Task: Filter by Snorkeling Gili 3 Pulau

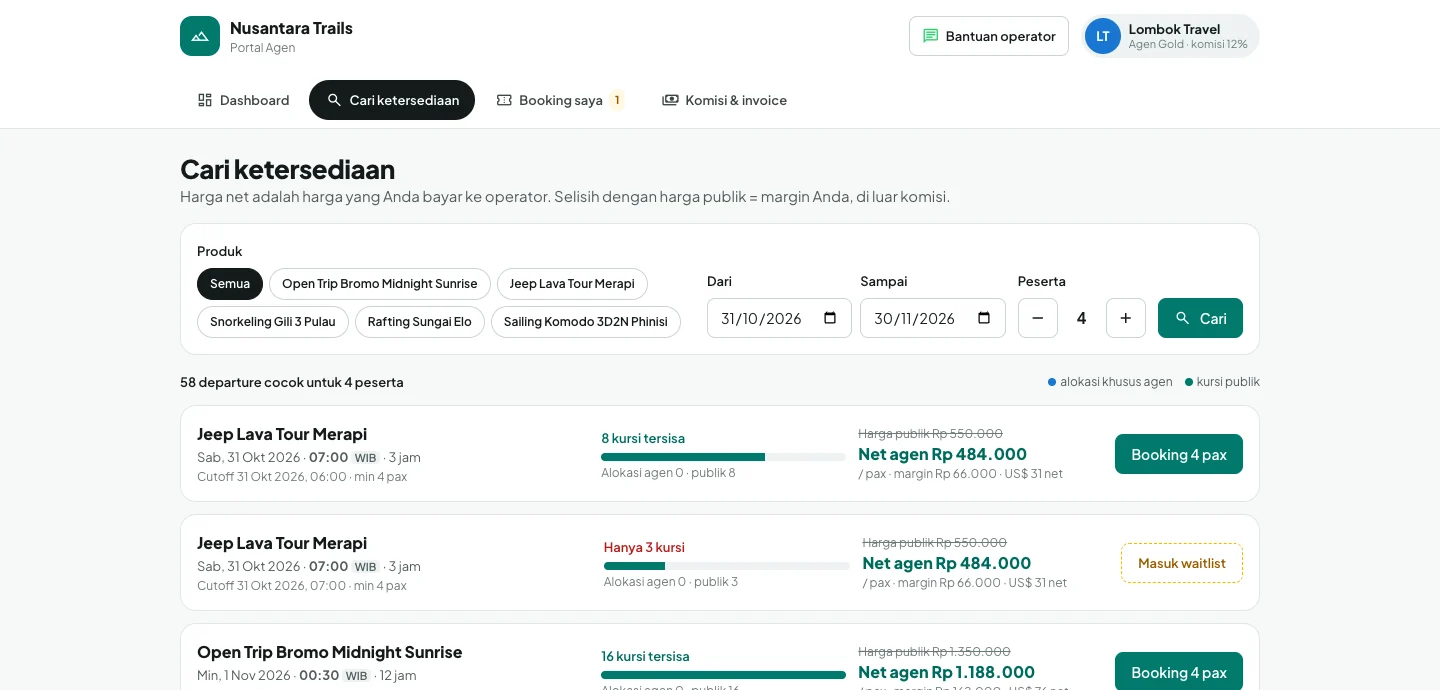Action: tap(273, 322)
